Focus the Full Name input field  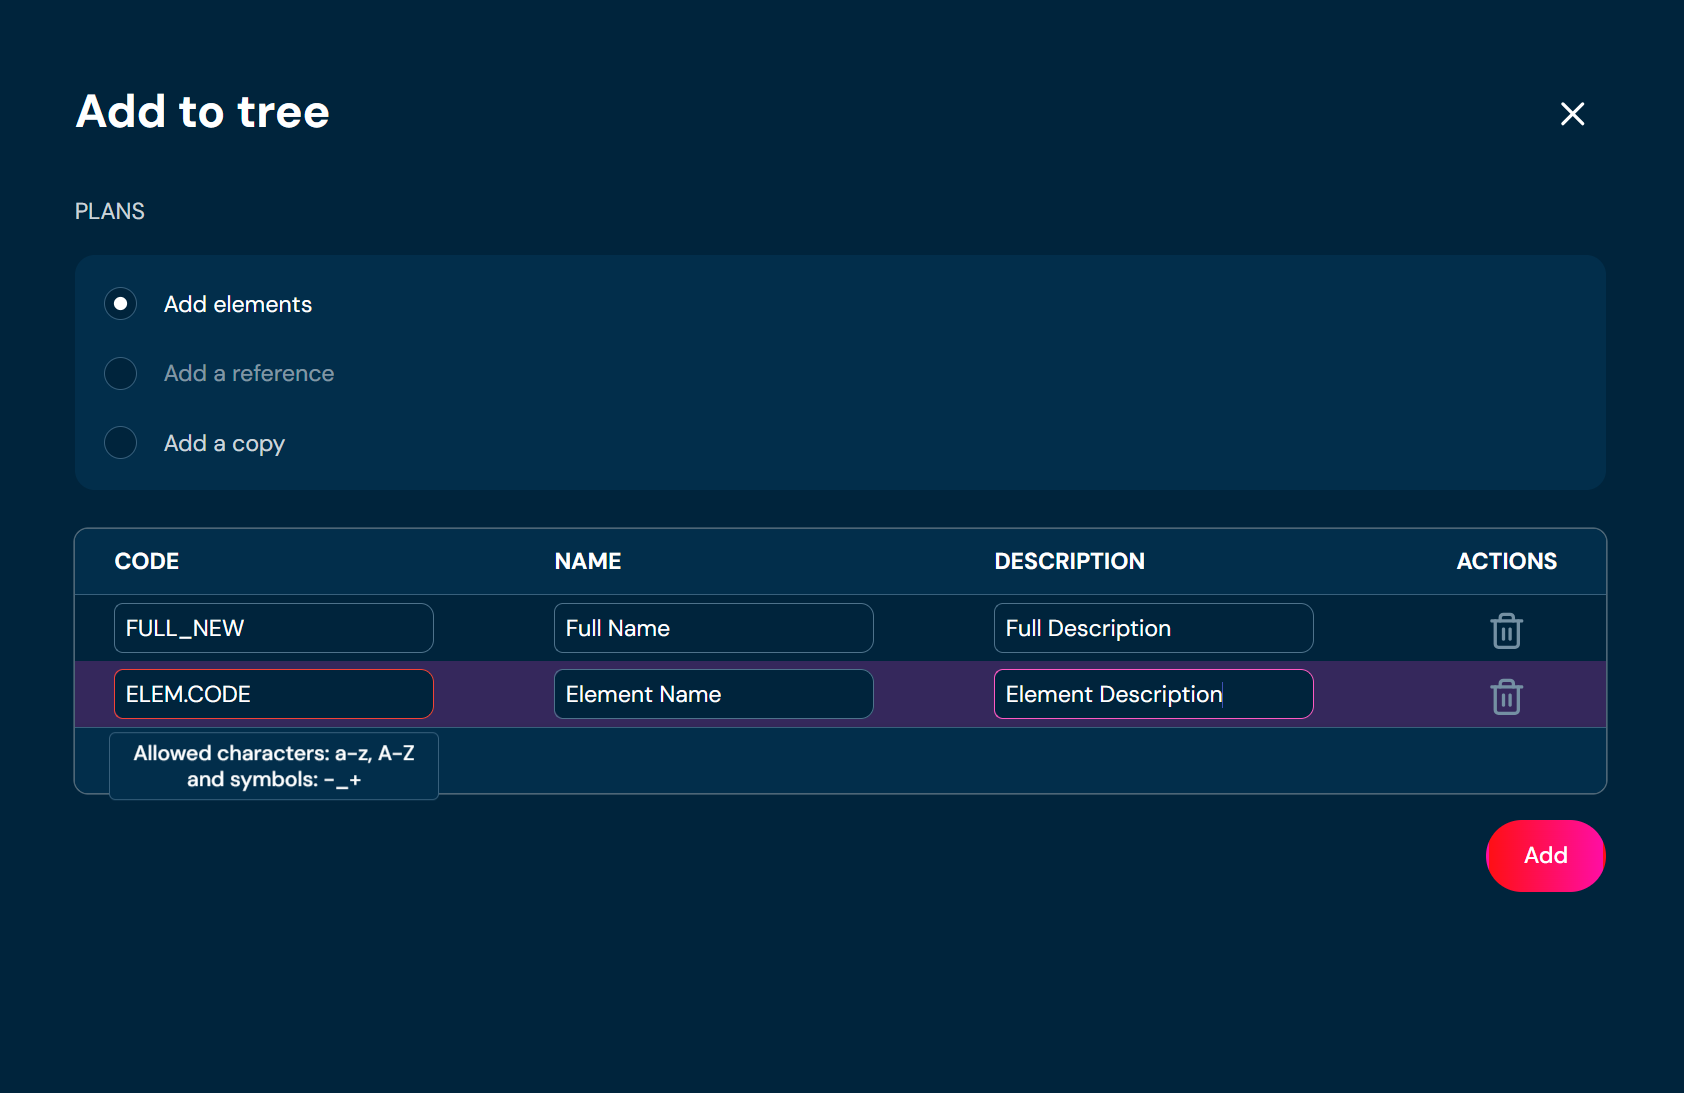713,628
